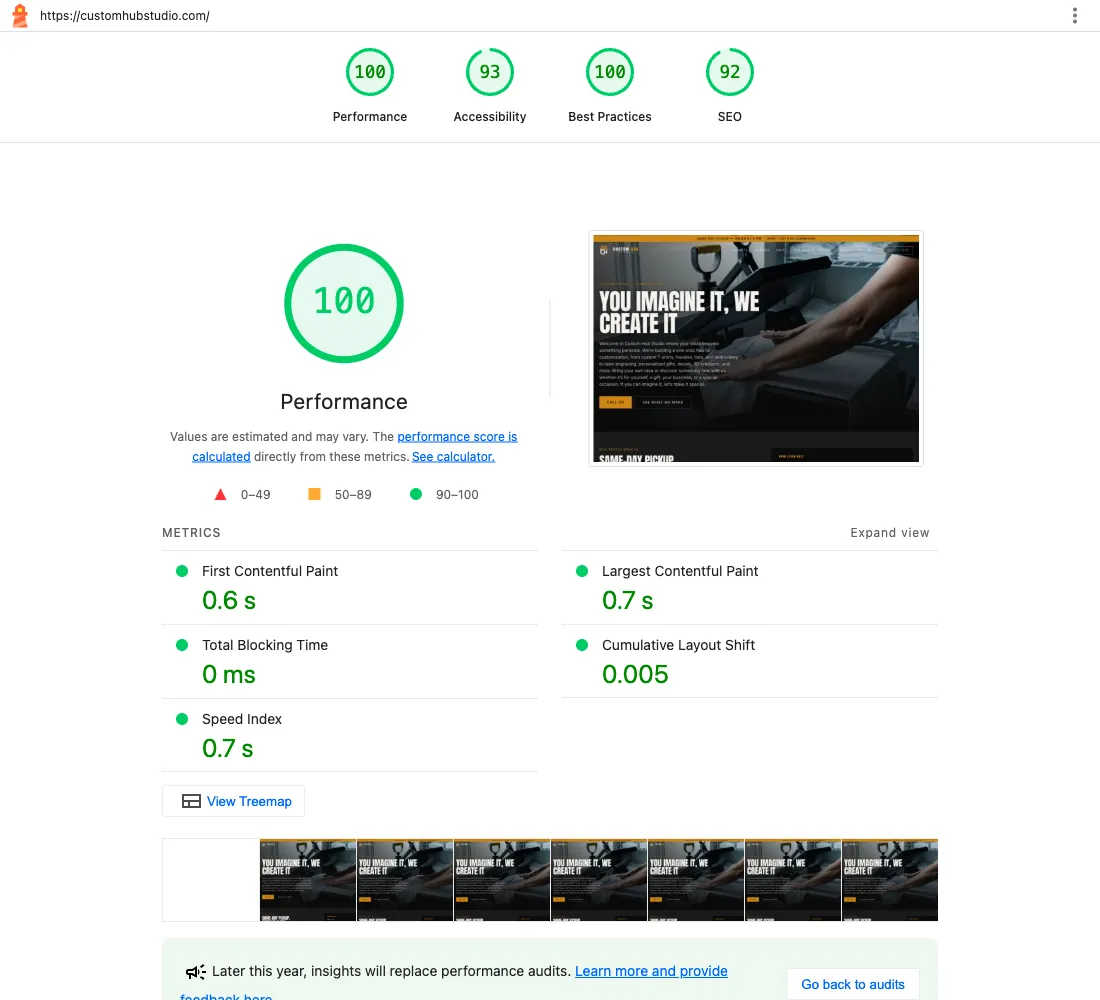Click the Best Practices label in the header

coord(610,116)
